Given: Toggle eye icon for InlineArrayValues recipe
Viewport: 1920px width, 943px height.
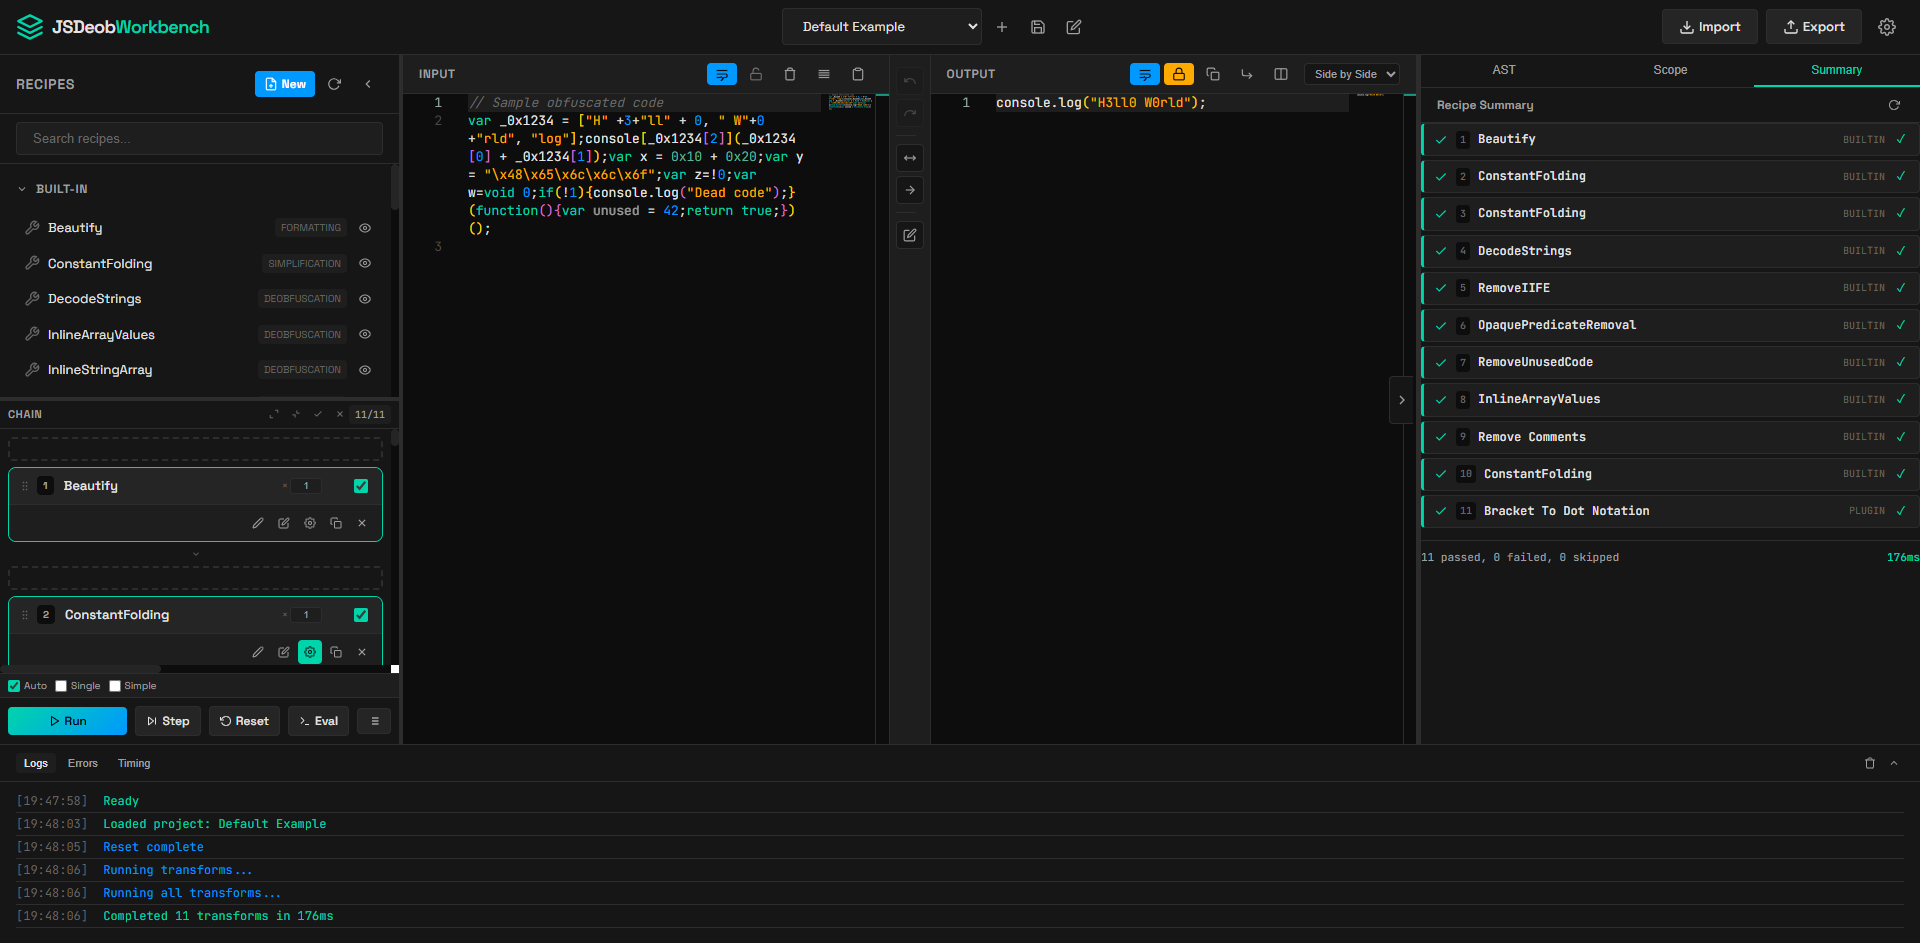Looking at the screenshot, I should click(365, 334).
